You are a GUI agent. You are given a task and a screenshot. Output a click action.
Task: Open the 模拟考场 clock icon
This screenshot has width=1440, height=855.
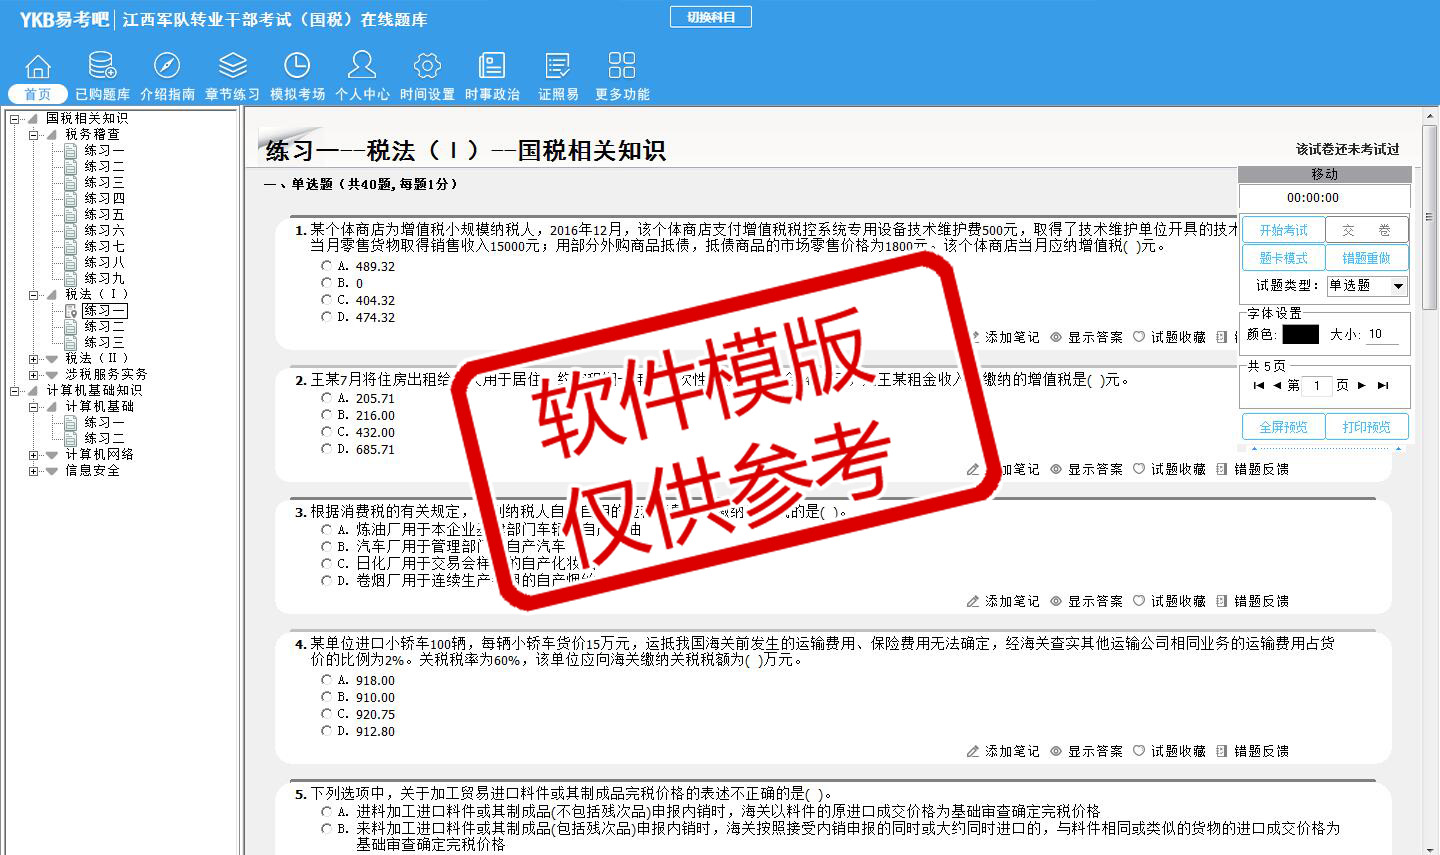[x=297, y=67]
